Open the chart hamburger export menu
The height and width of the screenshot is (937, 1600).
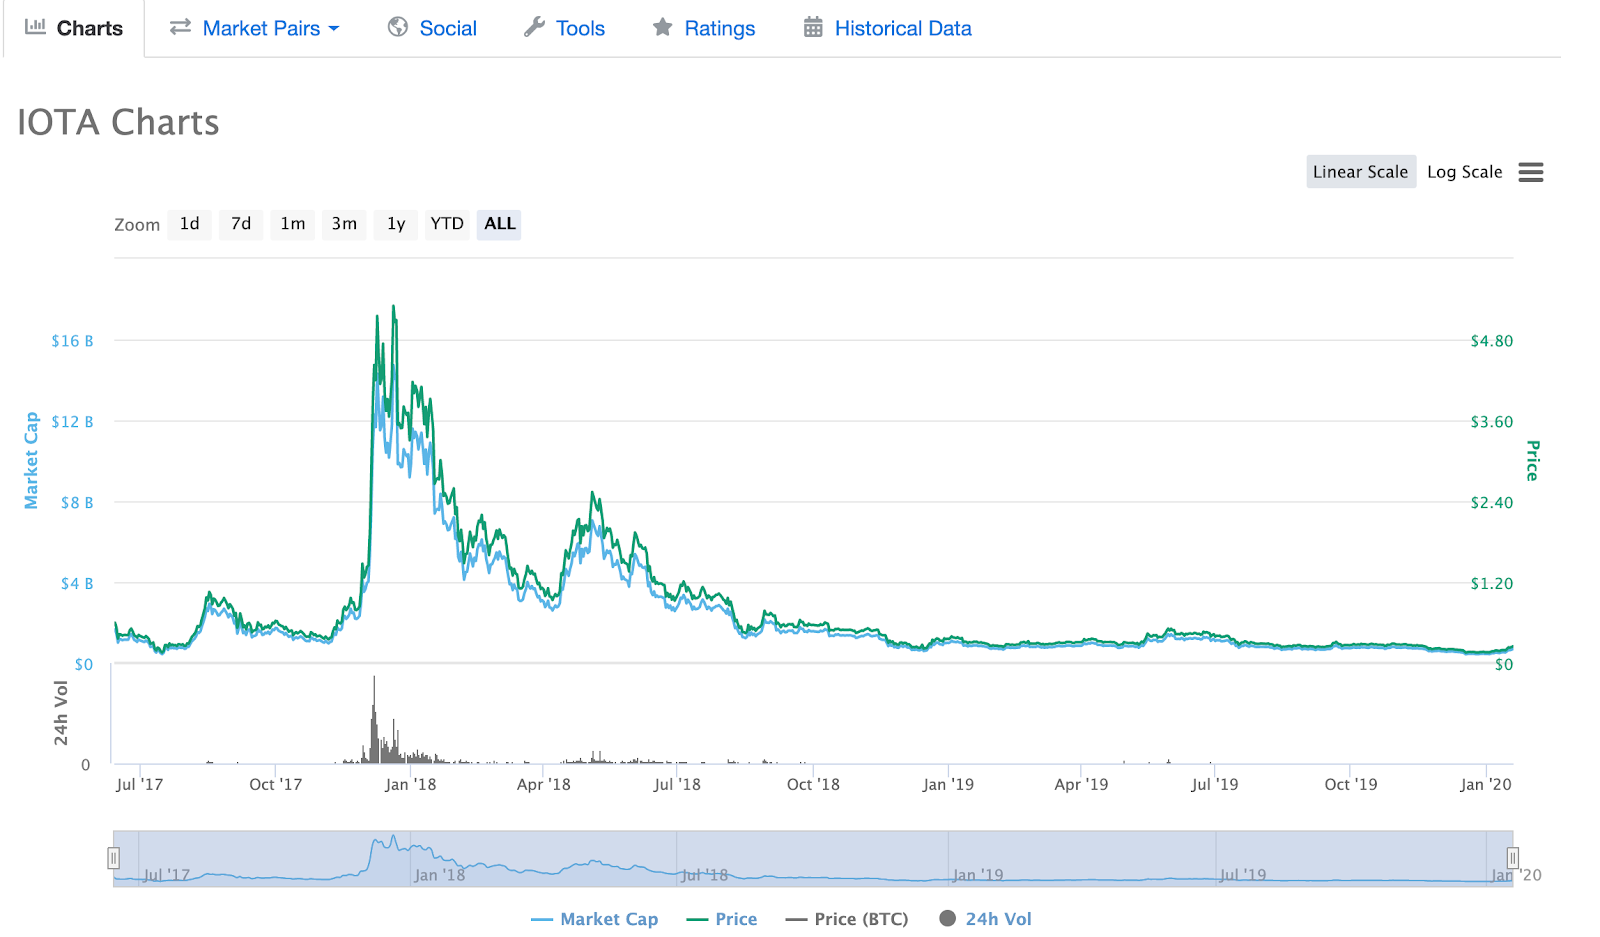(1530, 172)
